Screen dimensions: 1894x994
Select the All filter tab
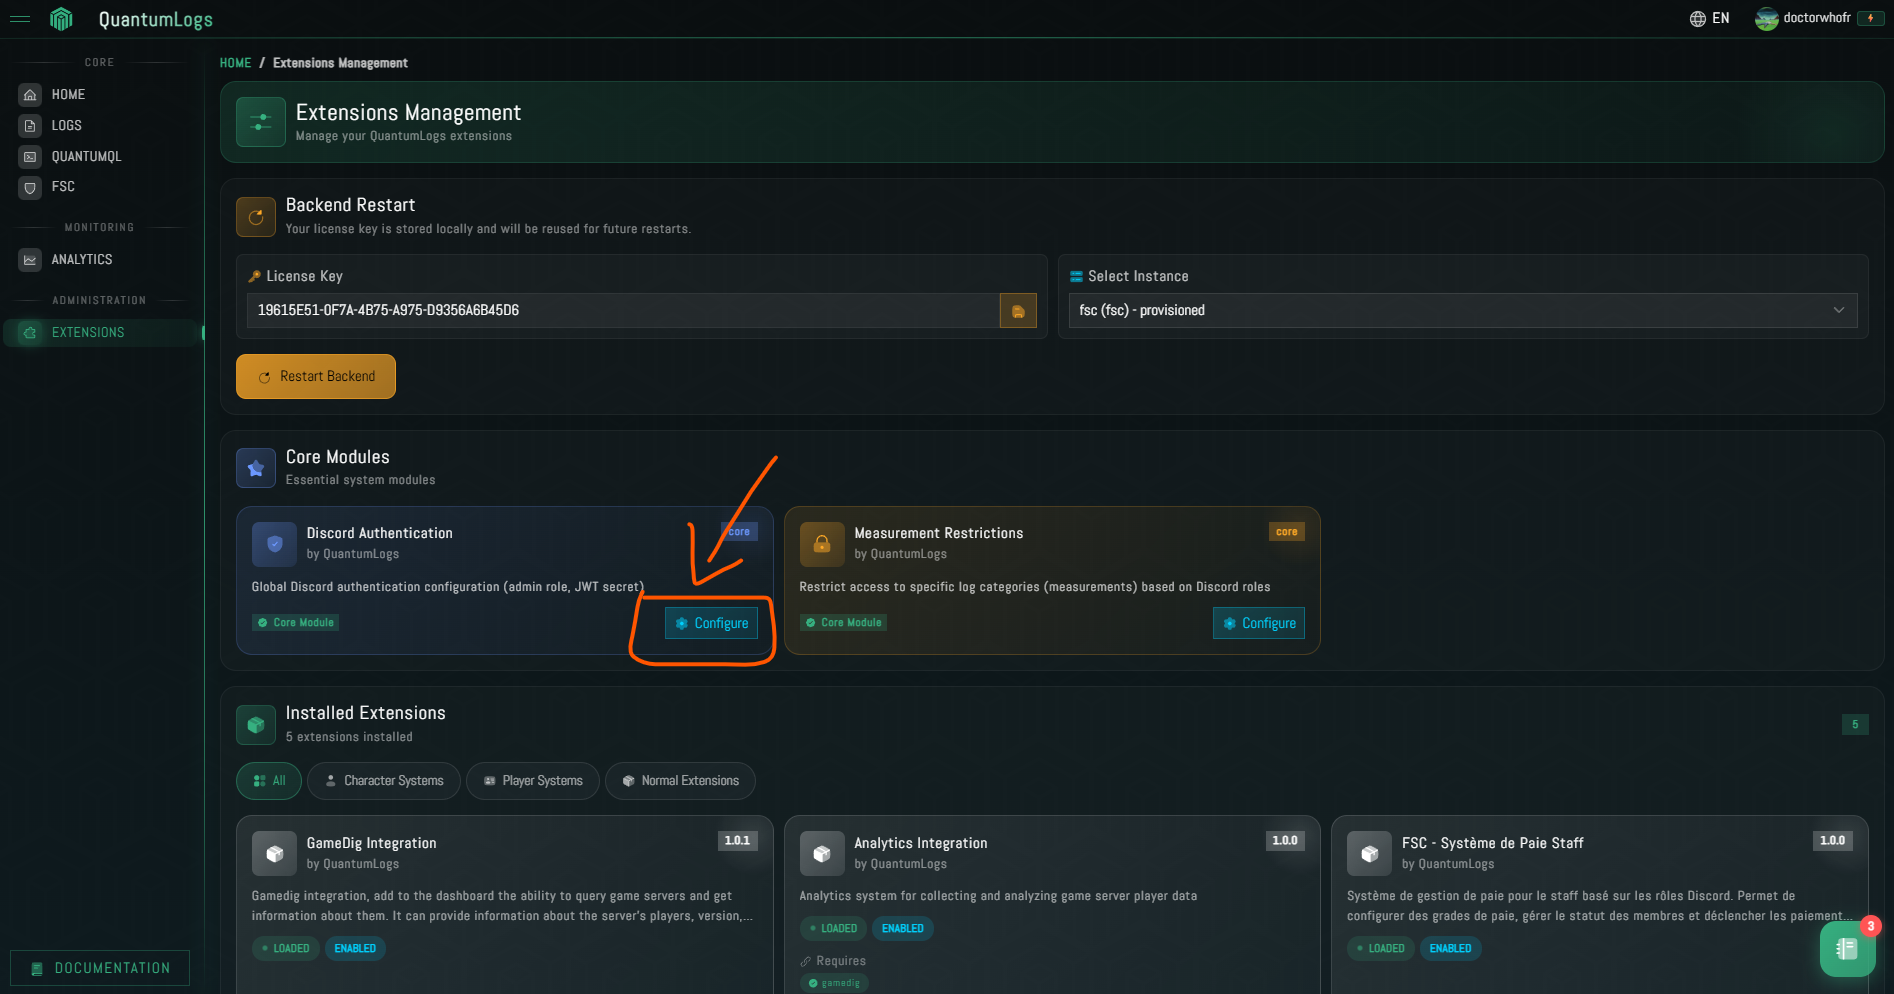pos(269,781)
